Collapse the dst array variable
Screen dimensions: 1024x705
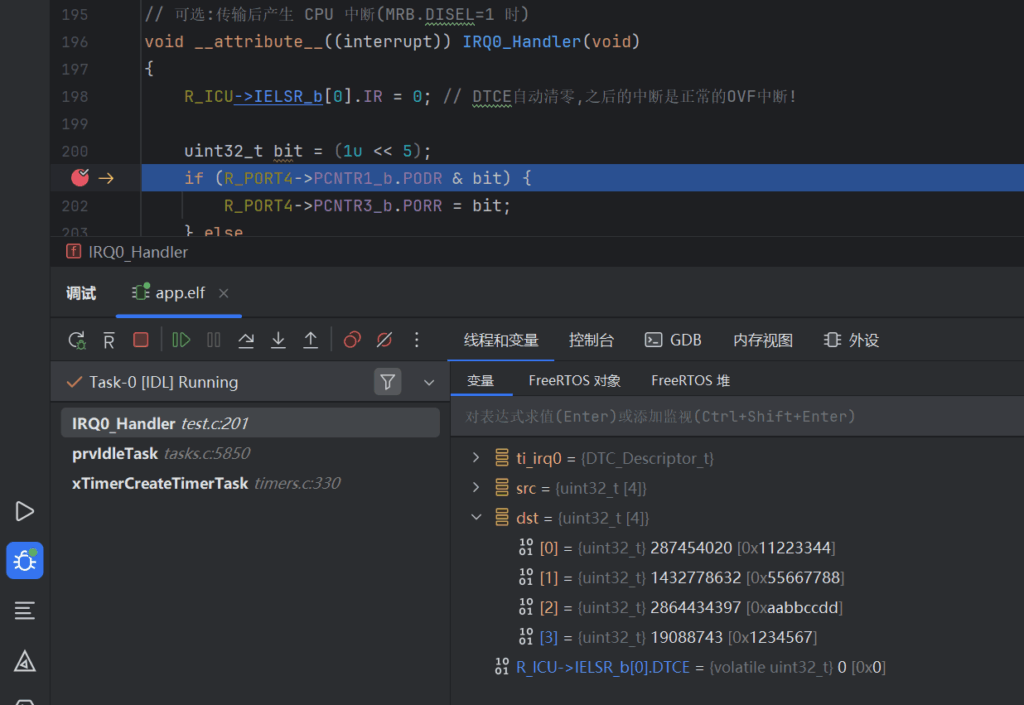[x=476, y=518]
